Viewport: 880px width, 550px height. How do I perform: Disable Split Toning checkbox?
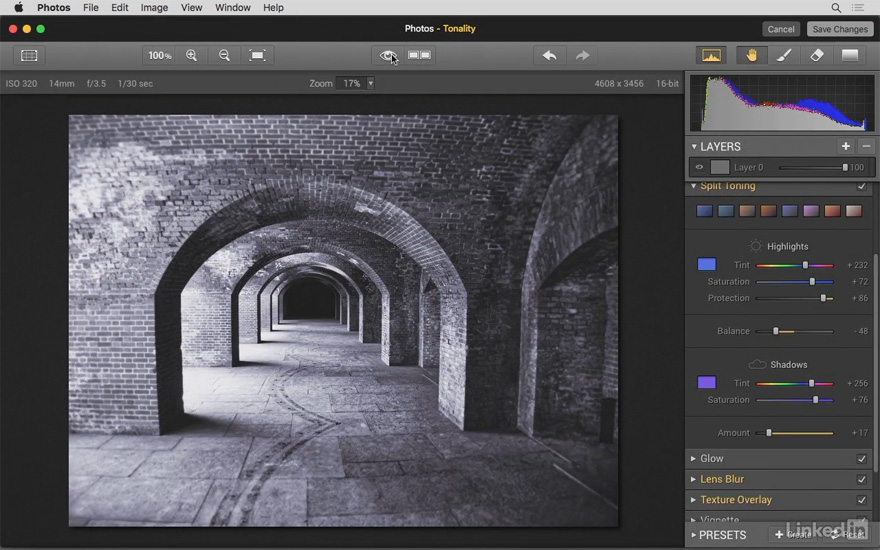861,186
